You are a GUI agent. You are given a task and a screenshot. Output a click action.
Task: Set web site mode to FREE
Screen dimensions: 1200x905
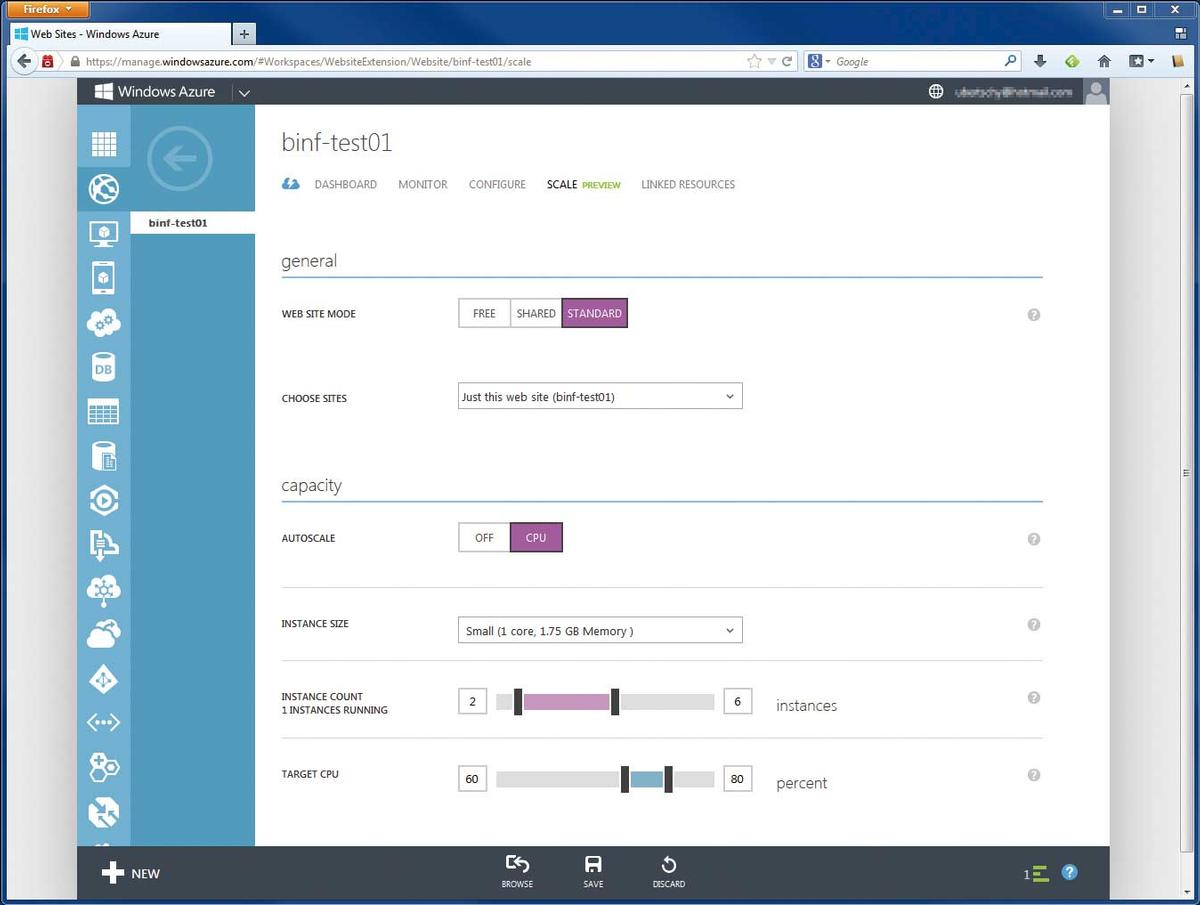point(484,314)
